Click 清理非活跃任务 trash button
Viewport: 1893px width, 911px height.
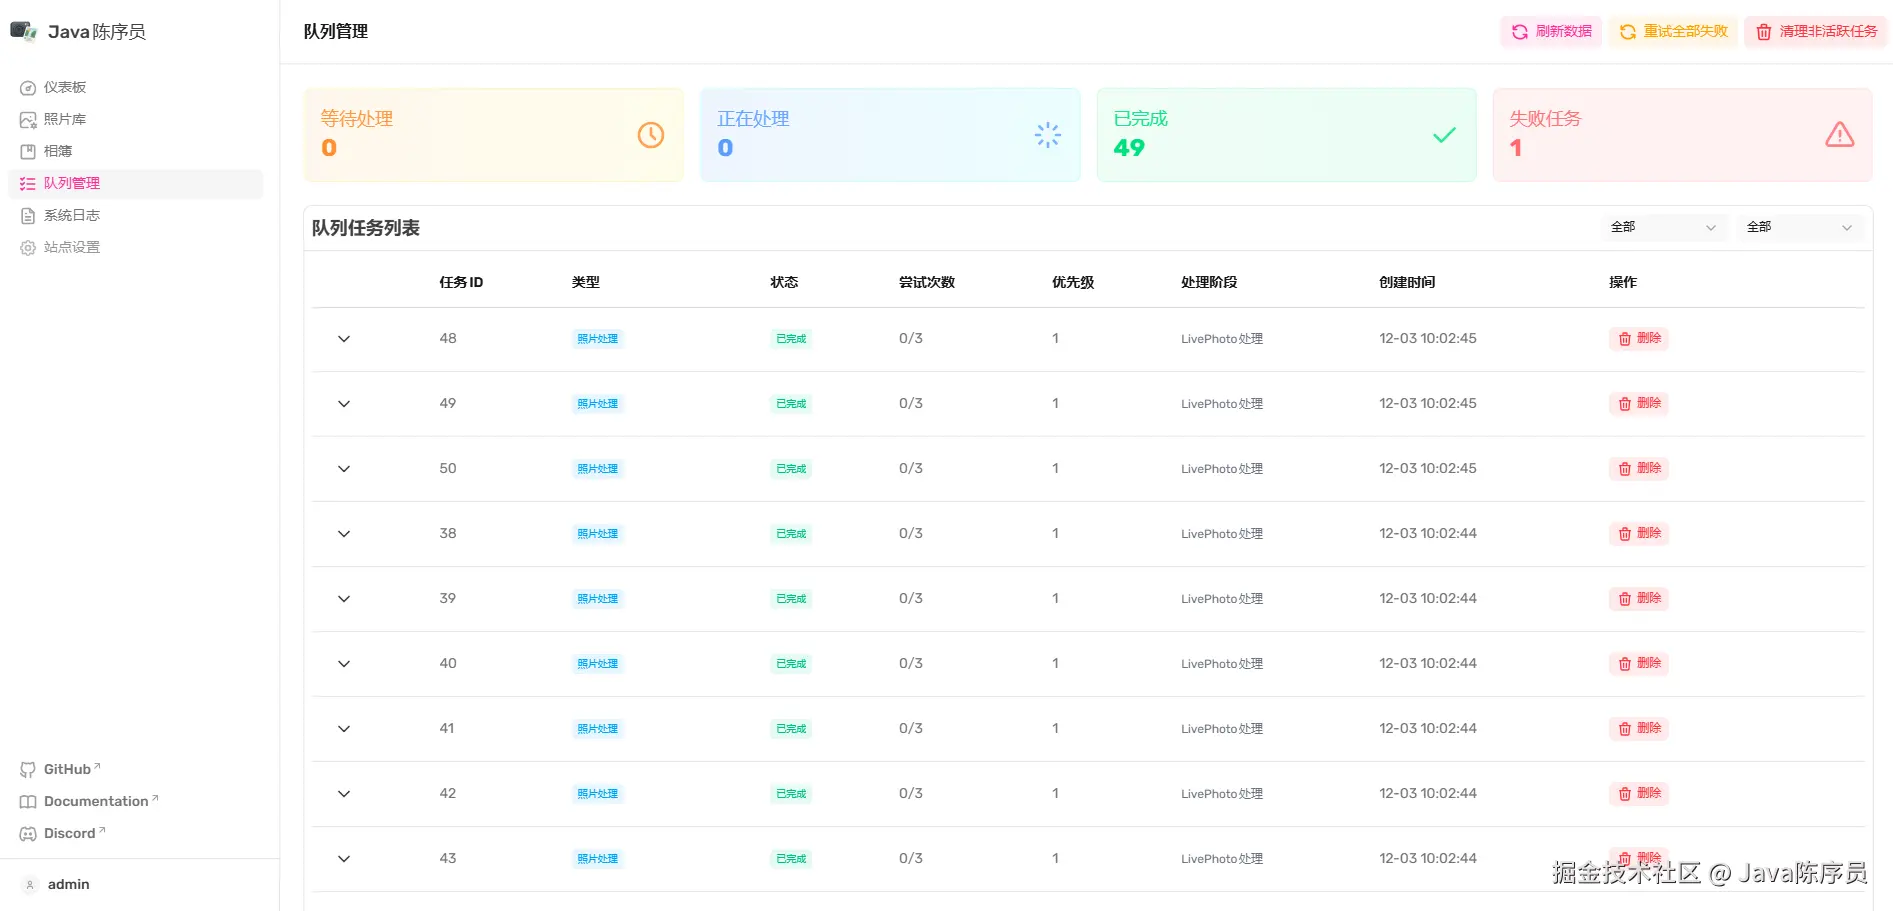tap(1816, 32)
